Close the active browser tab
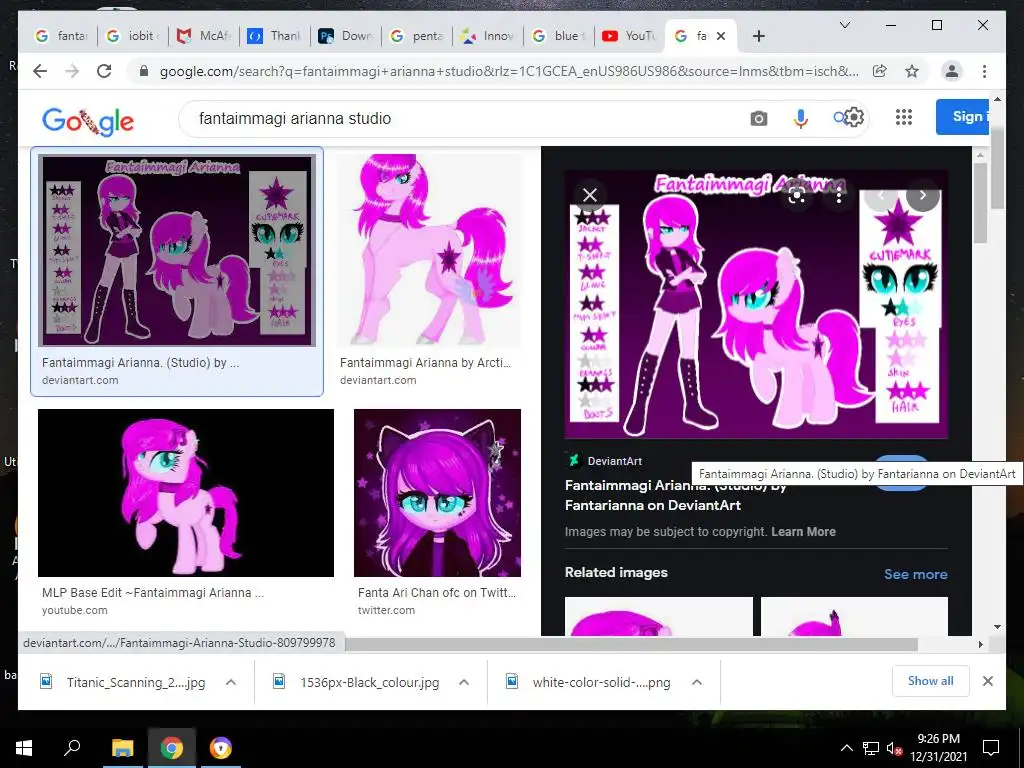Image resolution: width=1024 pixels, height=768 pixels. click(721, 36)
